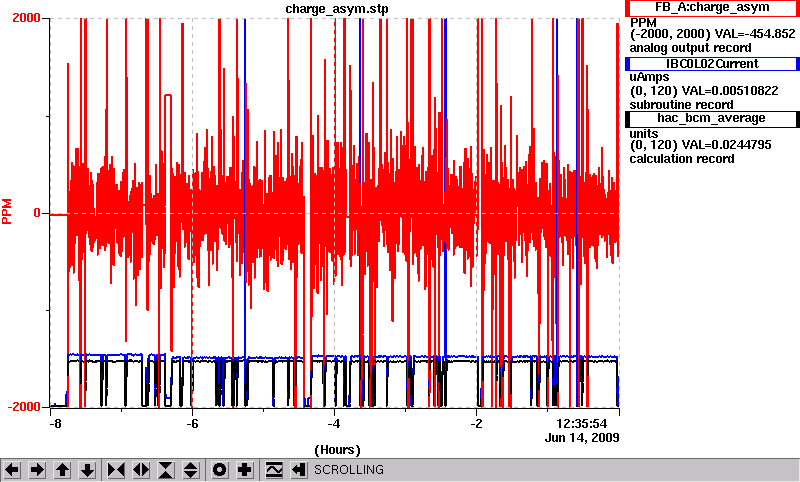Click the plus cursor icon
Screen dimensions: 800x482
(x=245, y=470)
